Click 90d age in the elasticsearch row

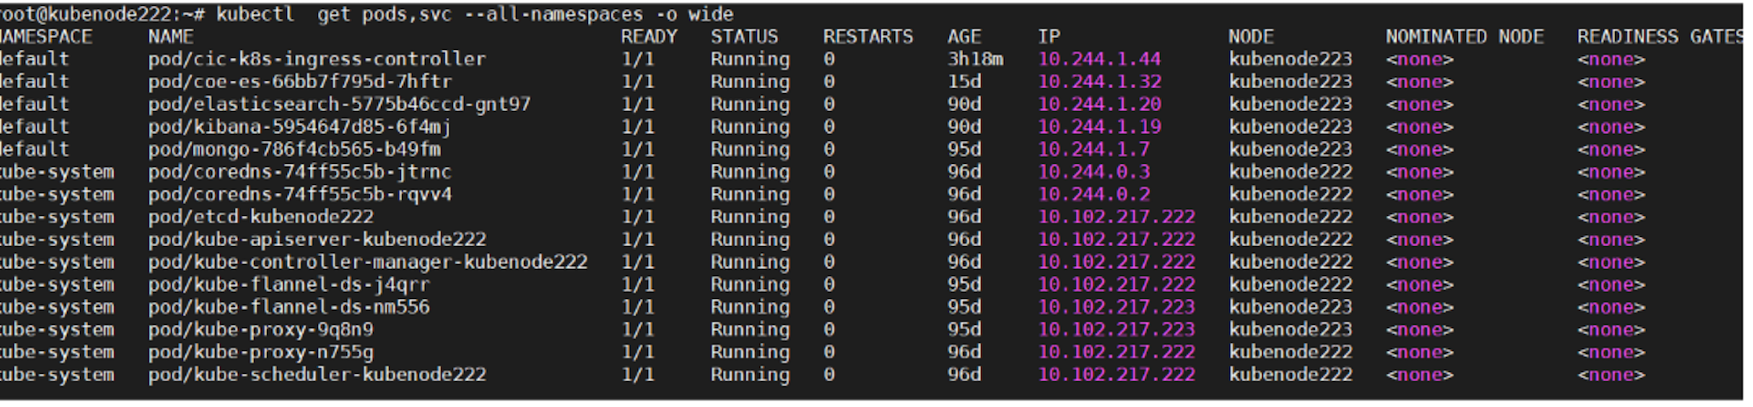pos(965,104)
